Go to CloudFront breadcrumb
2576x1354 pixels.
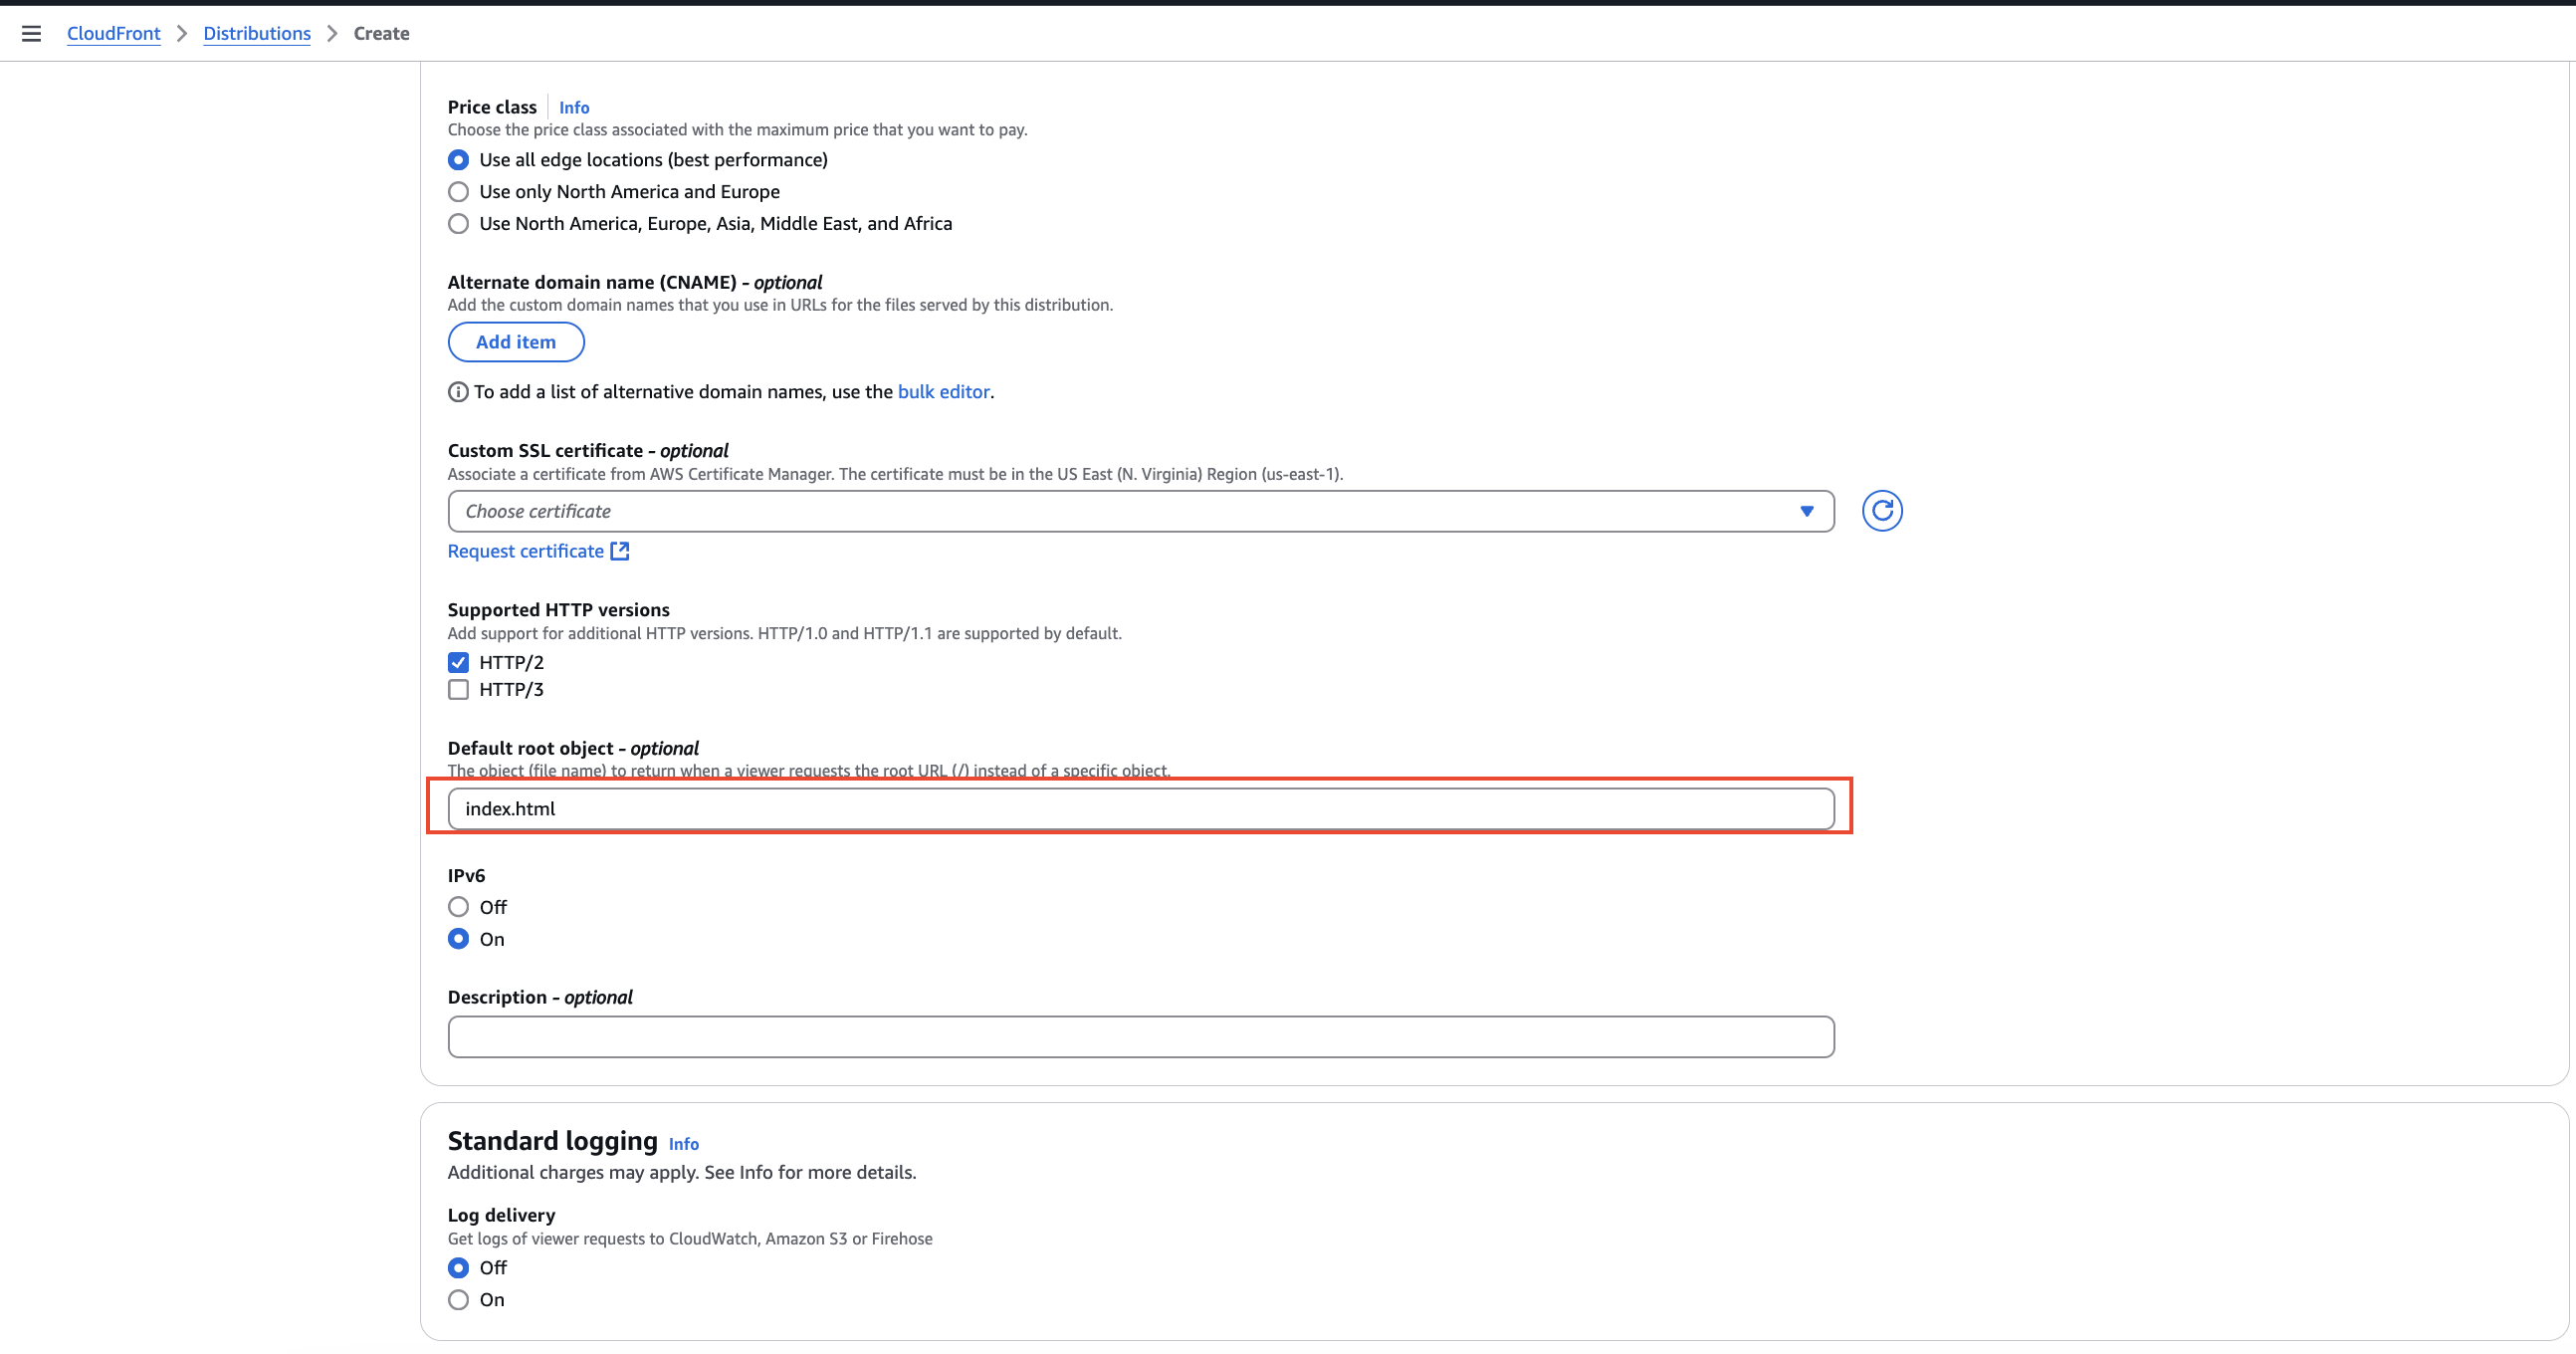pos(113,33)
